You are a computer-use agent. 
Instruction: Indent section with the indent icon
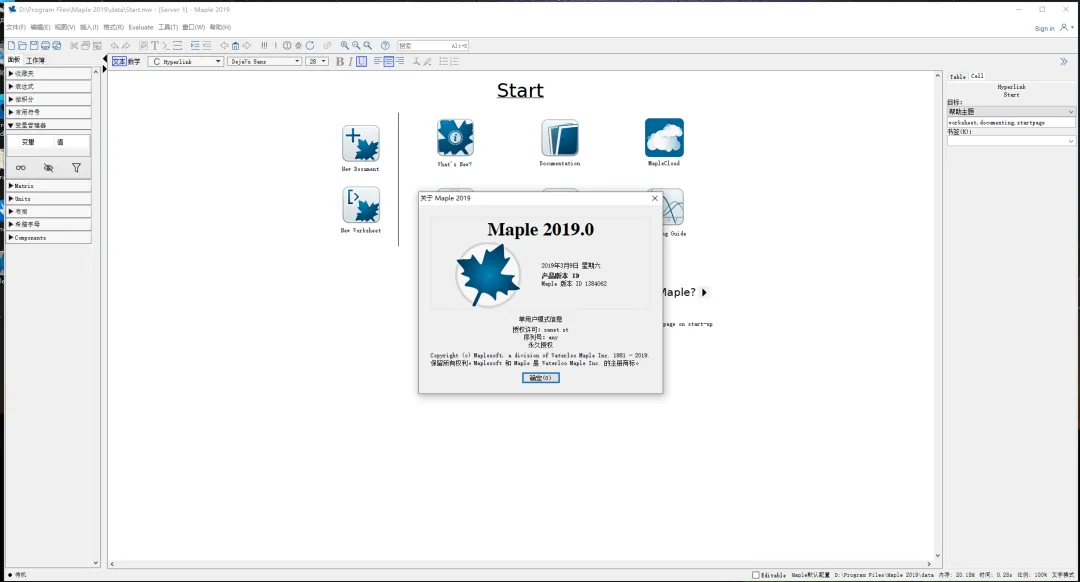(195, 45)
